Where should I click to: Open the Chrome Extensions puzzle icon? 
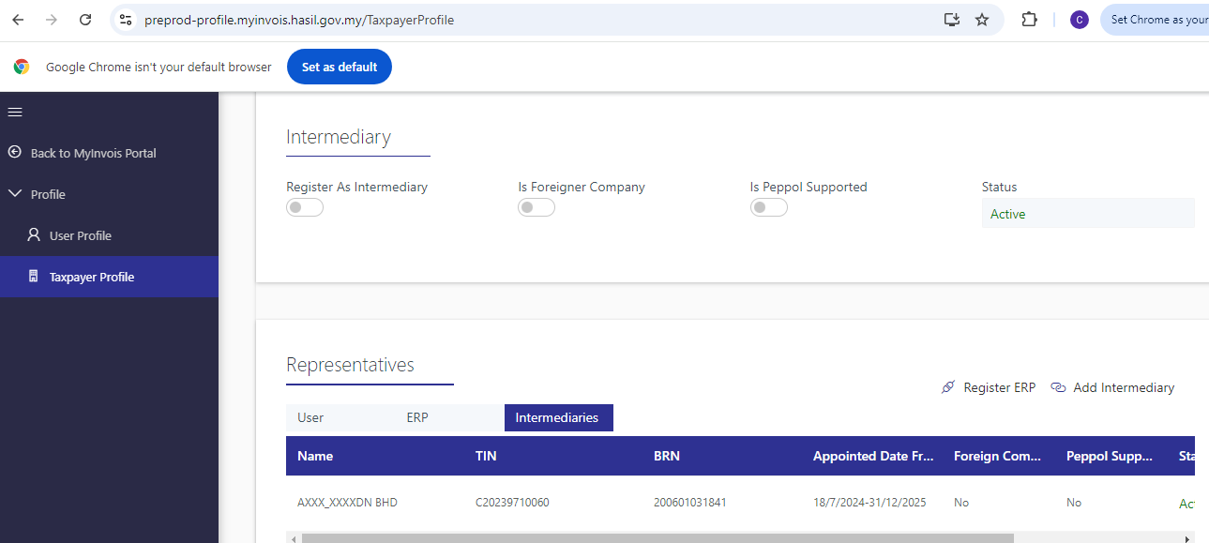(1028, 19)
